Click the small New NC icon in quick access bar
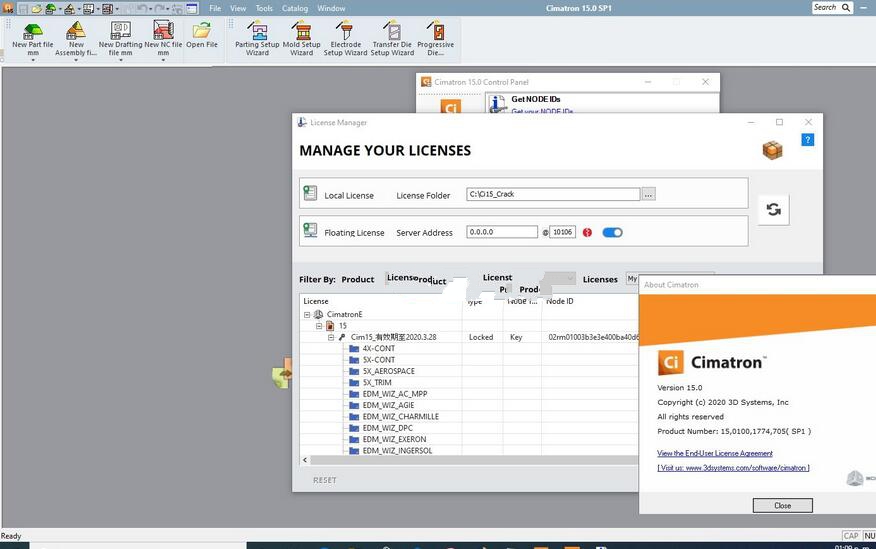Viewport: 876px width, 549px height. 107,8
